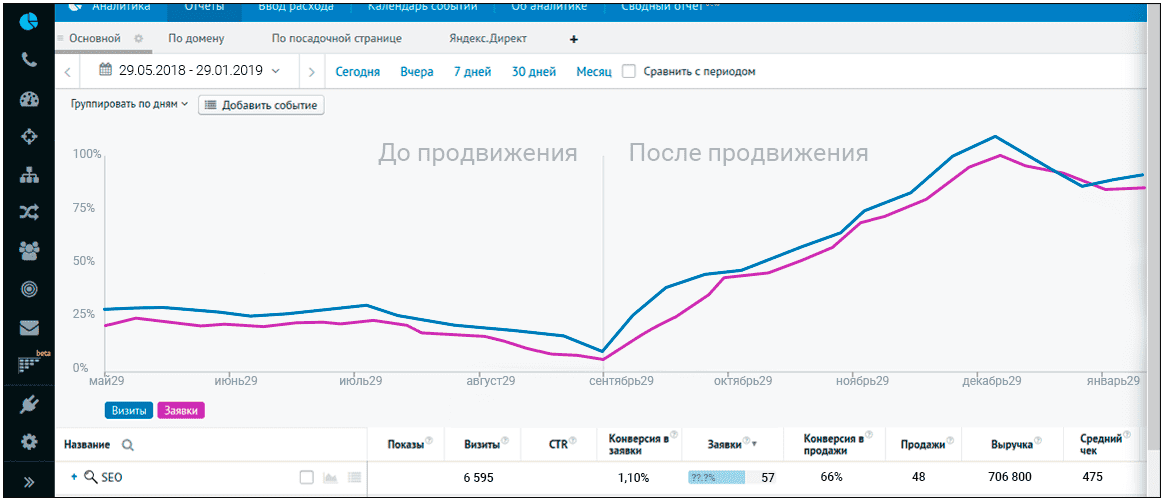The width and height of the screenshot is (1164, 501).
Task: Click the shuffle arrows icon in sidebar
Action: [x=28, y=213]
